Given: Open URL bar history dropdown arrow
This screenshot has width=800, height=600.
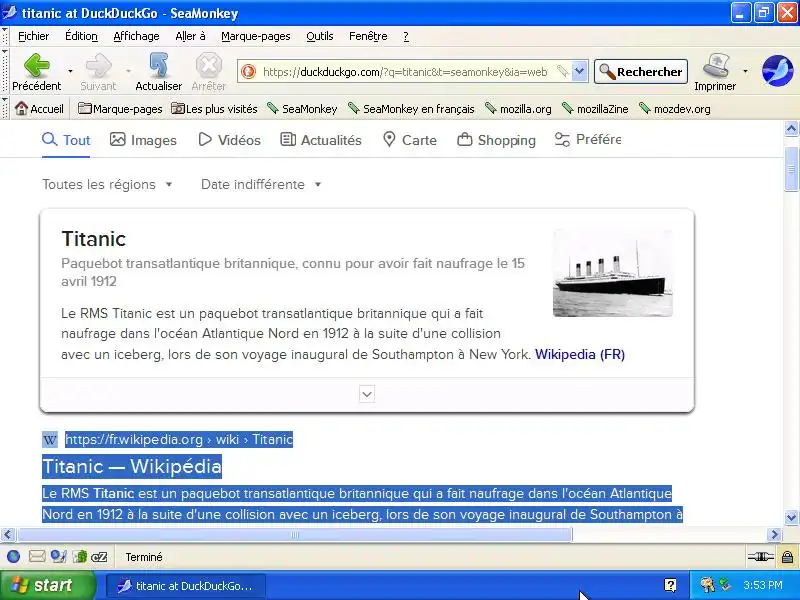Looking at the screenshot, I should point(580,71).
